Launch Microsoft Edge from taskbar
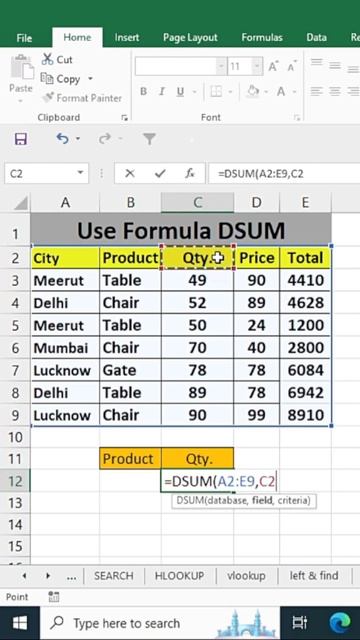 (339, 623)
